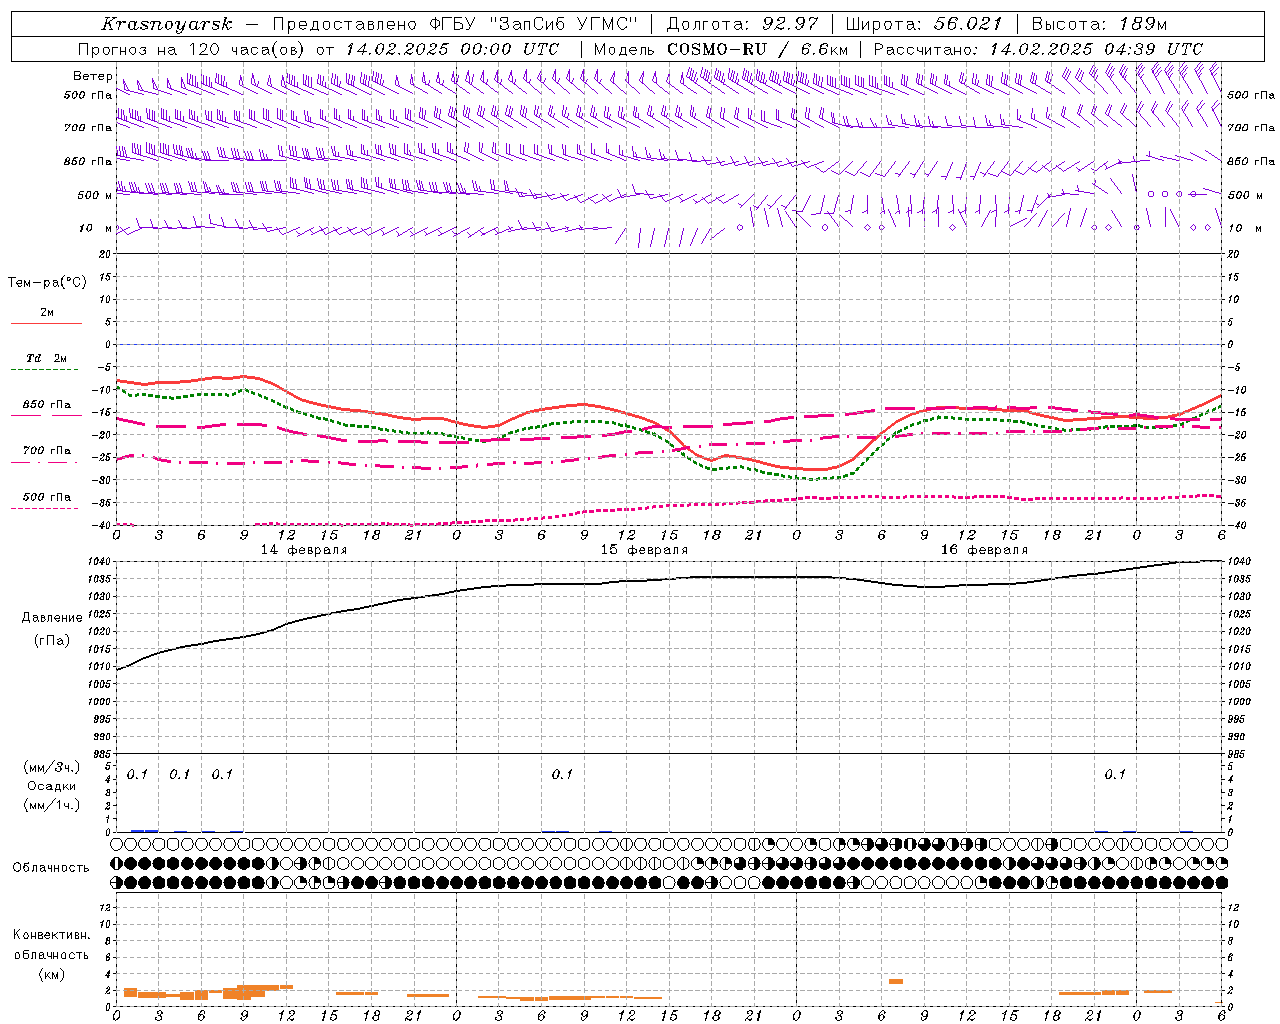Click the "Давление" pressure panel label
Viewport: 1280px width, 1024px height.
[52, 618]
